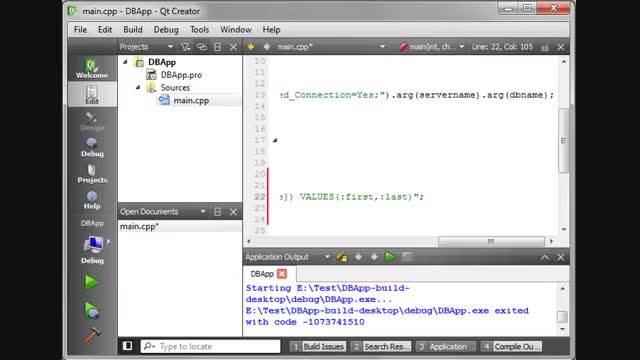Screen dimensions: 640x360
Task: Show the Build Issues pane
Action: click(318, 347)
